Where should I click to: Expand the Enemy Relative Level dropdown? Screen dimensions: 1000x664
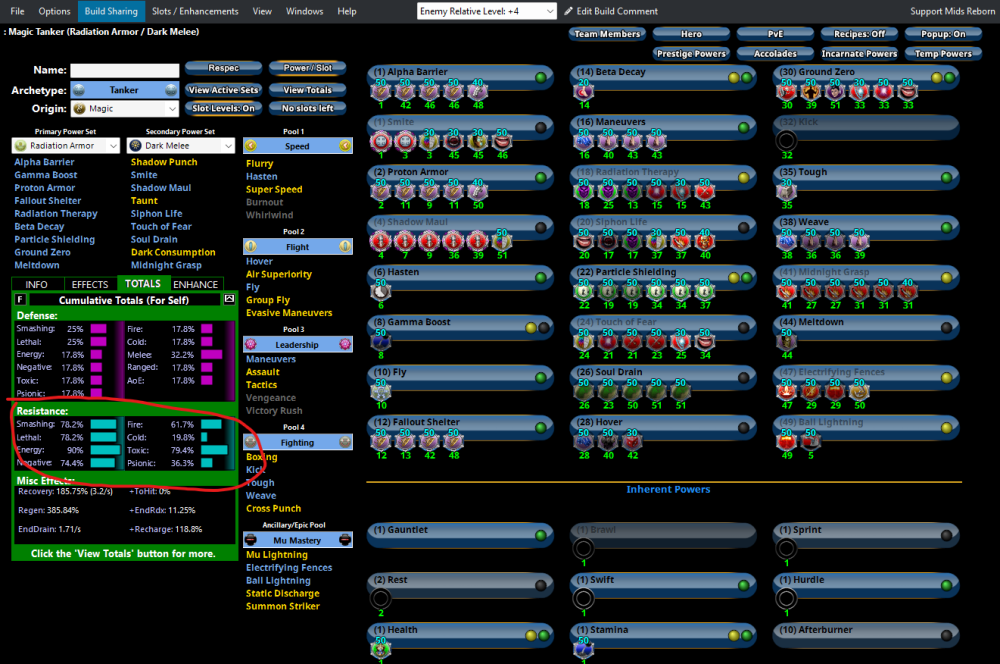click(x=486, y=11)
